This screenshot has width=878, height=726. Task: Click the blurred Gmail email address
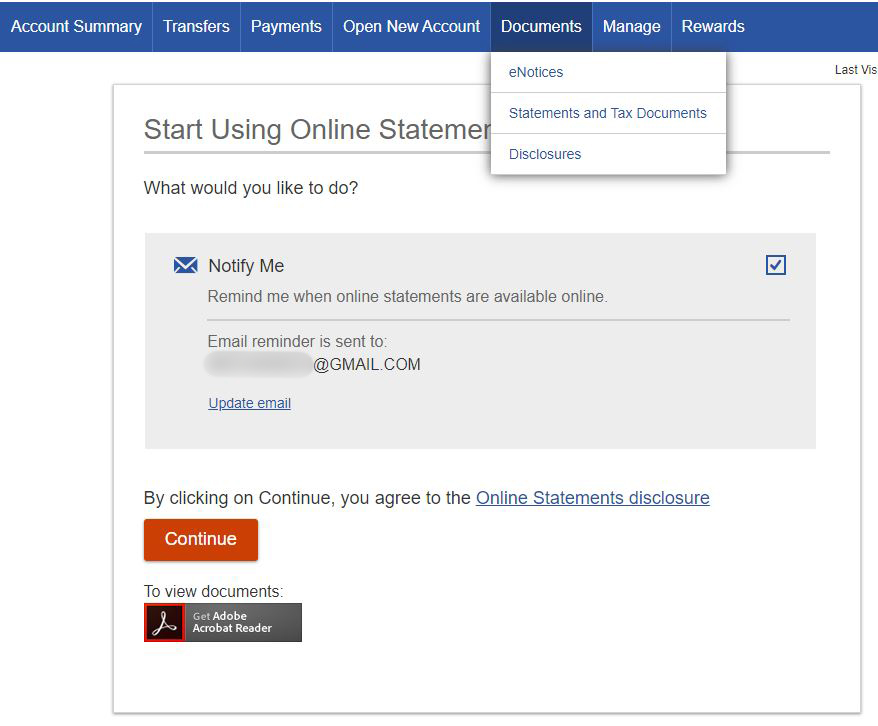[314, 364]
